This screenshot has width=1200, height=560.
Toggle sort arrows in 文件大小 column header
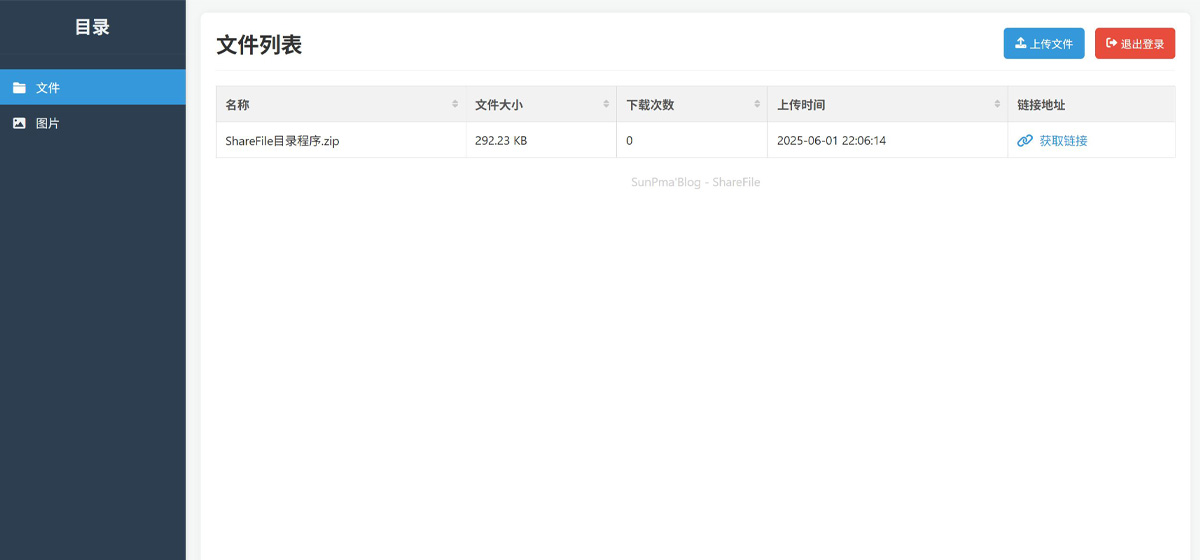(x=606, y=105)
